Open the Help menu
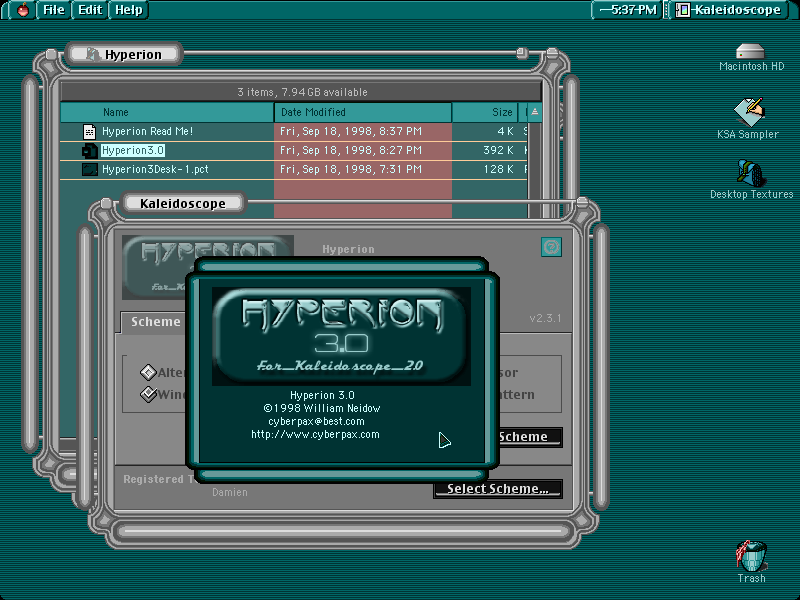 pyautogui.click(x=129, y=10)
